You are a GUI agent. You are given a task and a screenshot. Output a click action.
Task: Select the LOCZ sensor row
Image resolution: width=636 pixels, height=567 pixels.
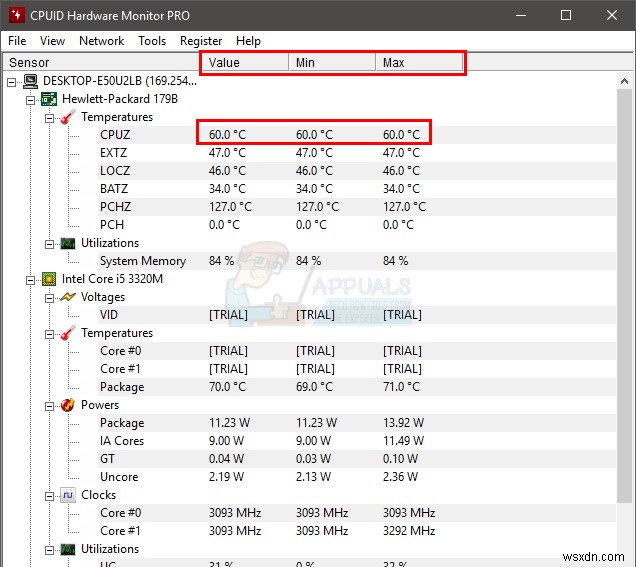[357, 171]
